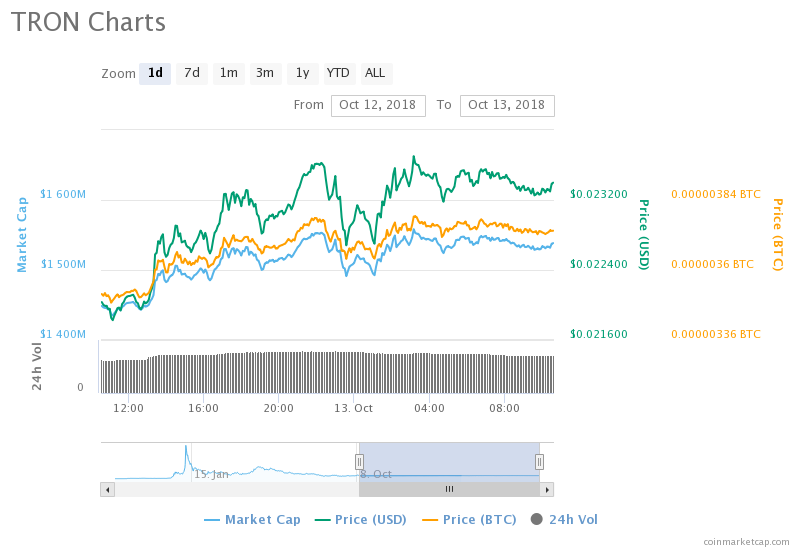Image resolution: width=800 pixels, height=550 pixels.
Task: Click the TRON Charts heading
Action: point(88,22)
